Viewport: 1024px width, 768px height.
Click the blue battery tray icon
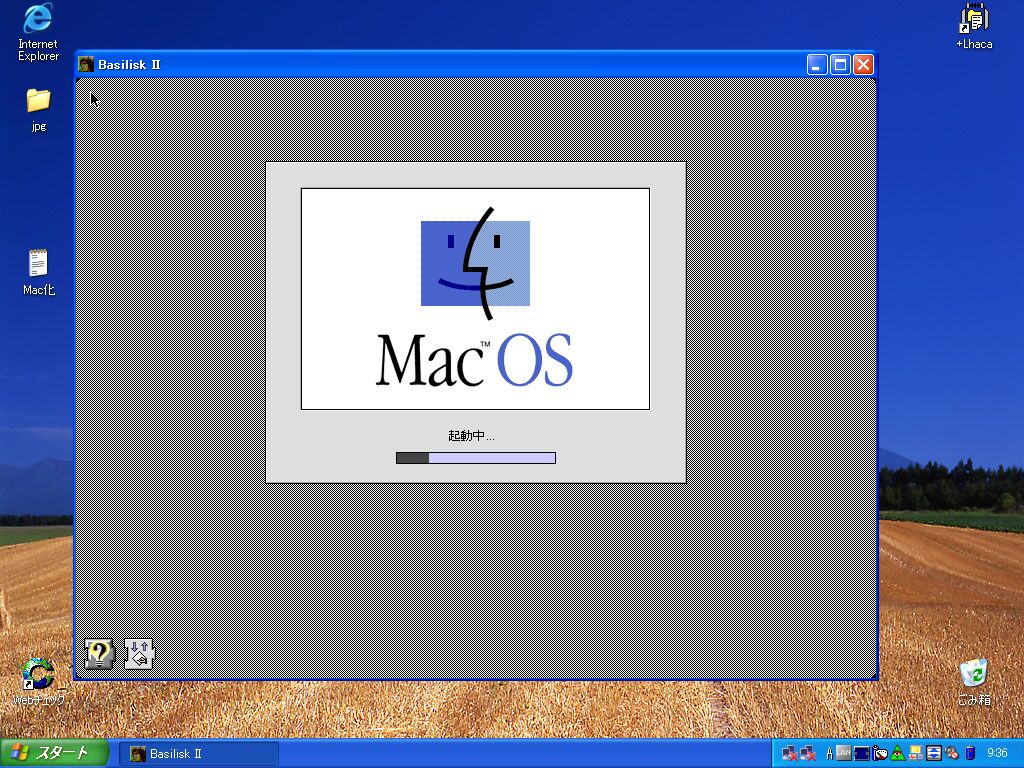coord(970,754)
